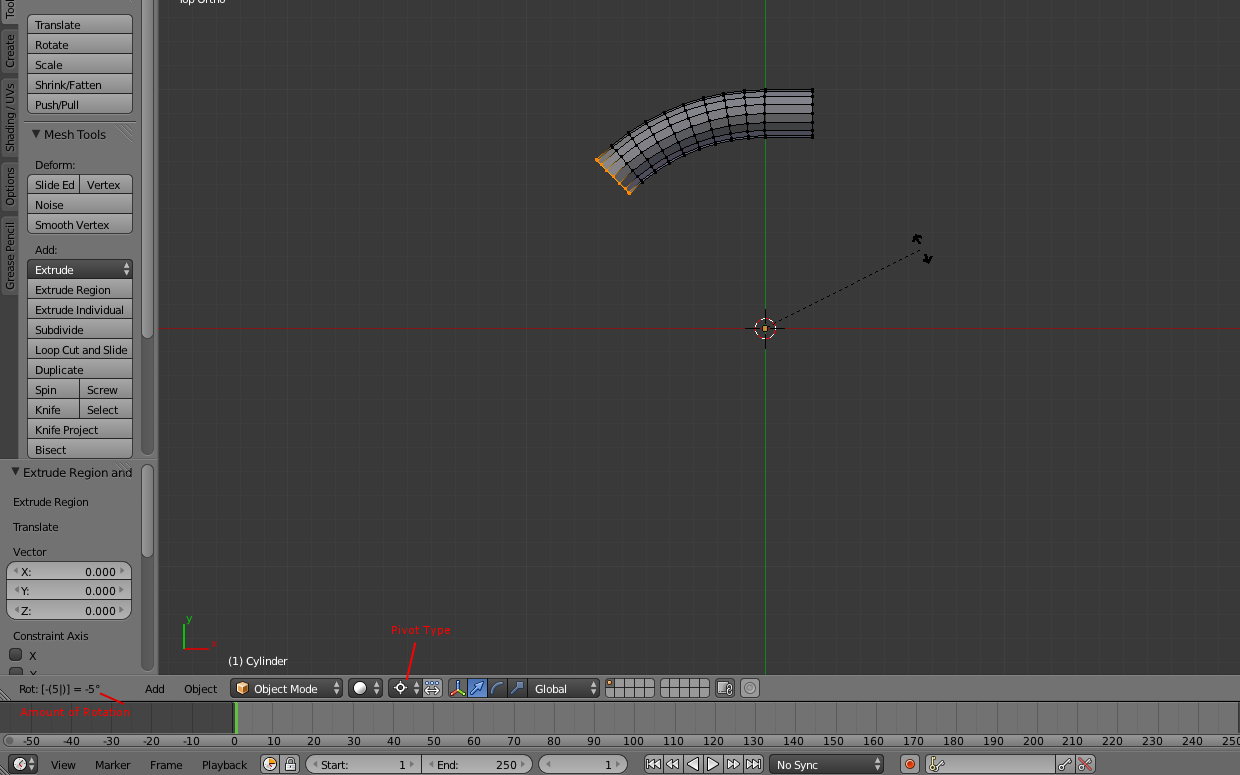Open the Extrude dropdown under Add

(80, 269)
